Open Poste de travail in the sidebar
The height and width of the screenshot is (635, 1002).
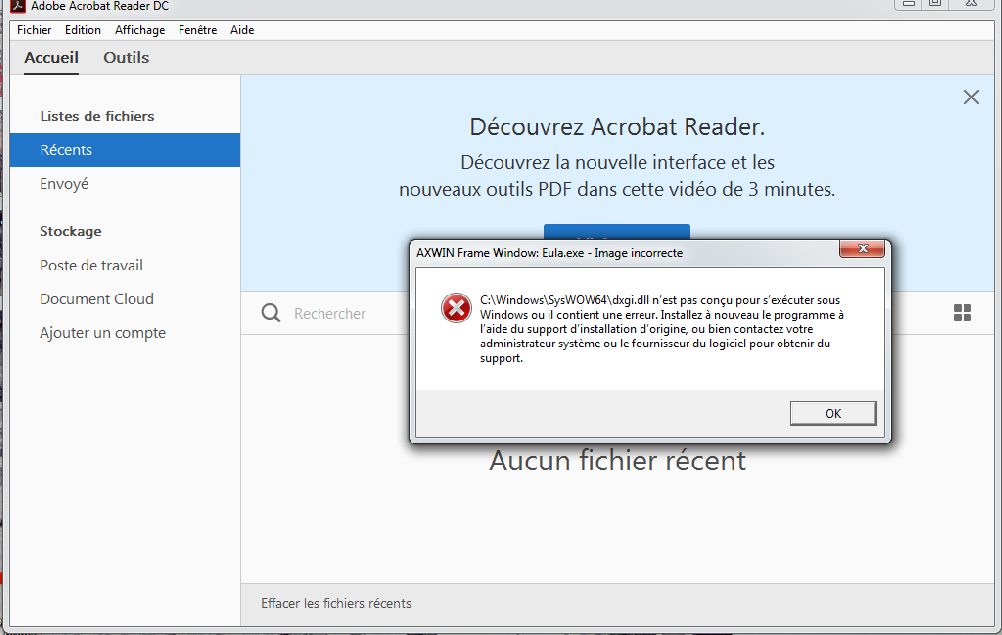(x=91, y=265)
